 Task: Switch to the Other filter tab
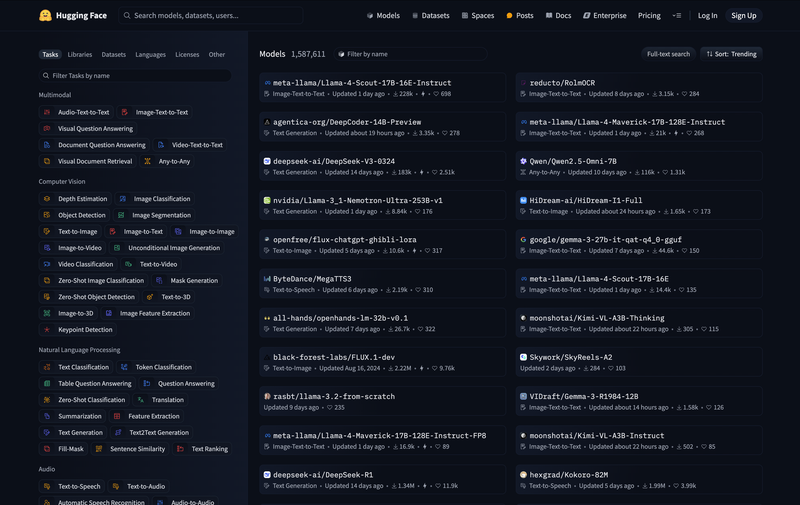[x=217, y=55]
